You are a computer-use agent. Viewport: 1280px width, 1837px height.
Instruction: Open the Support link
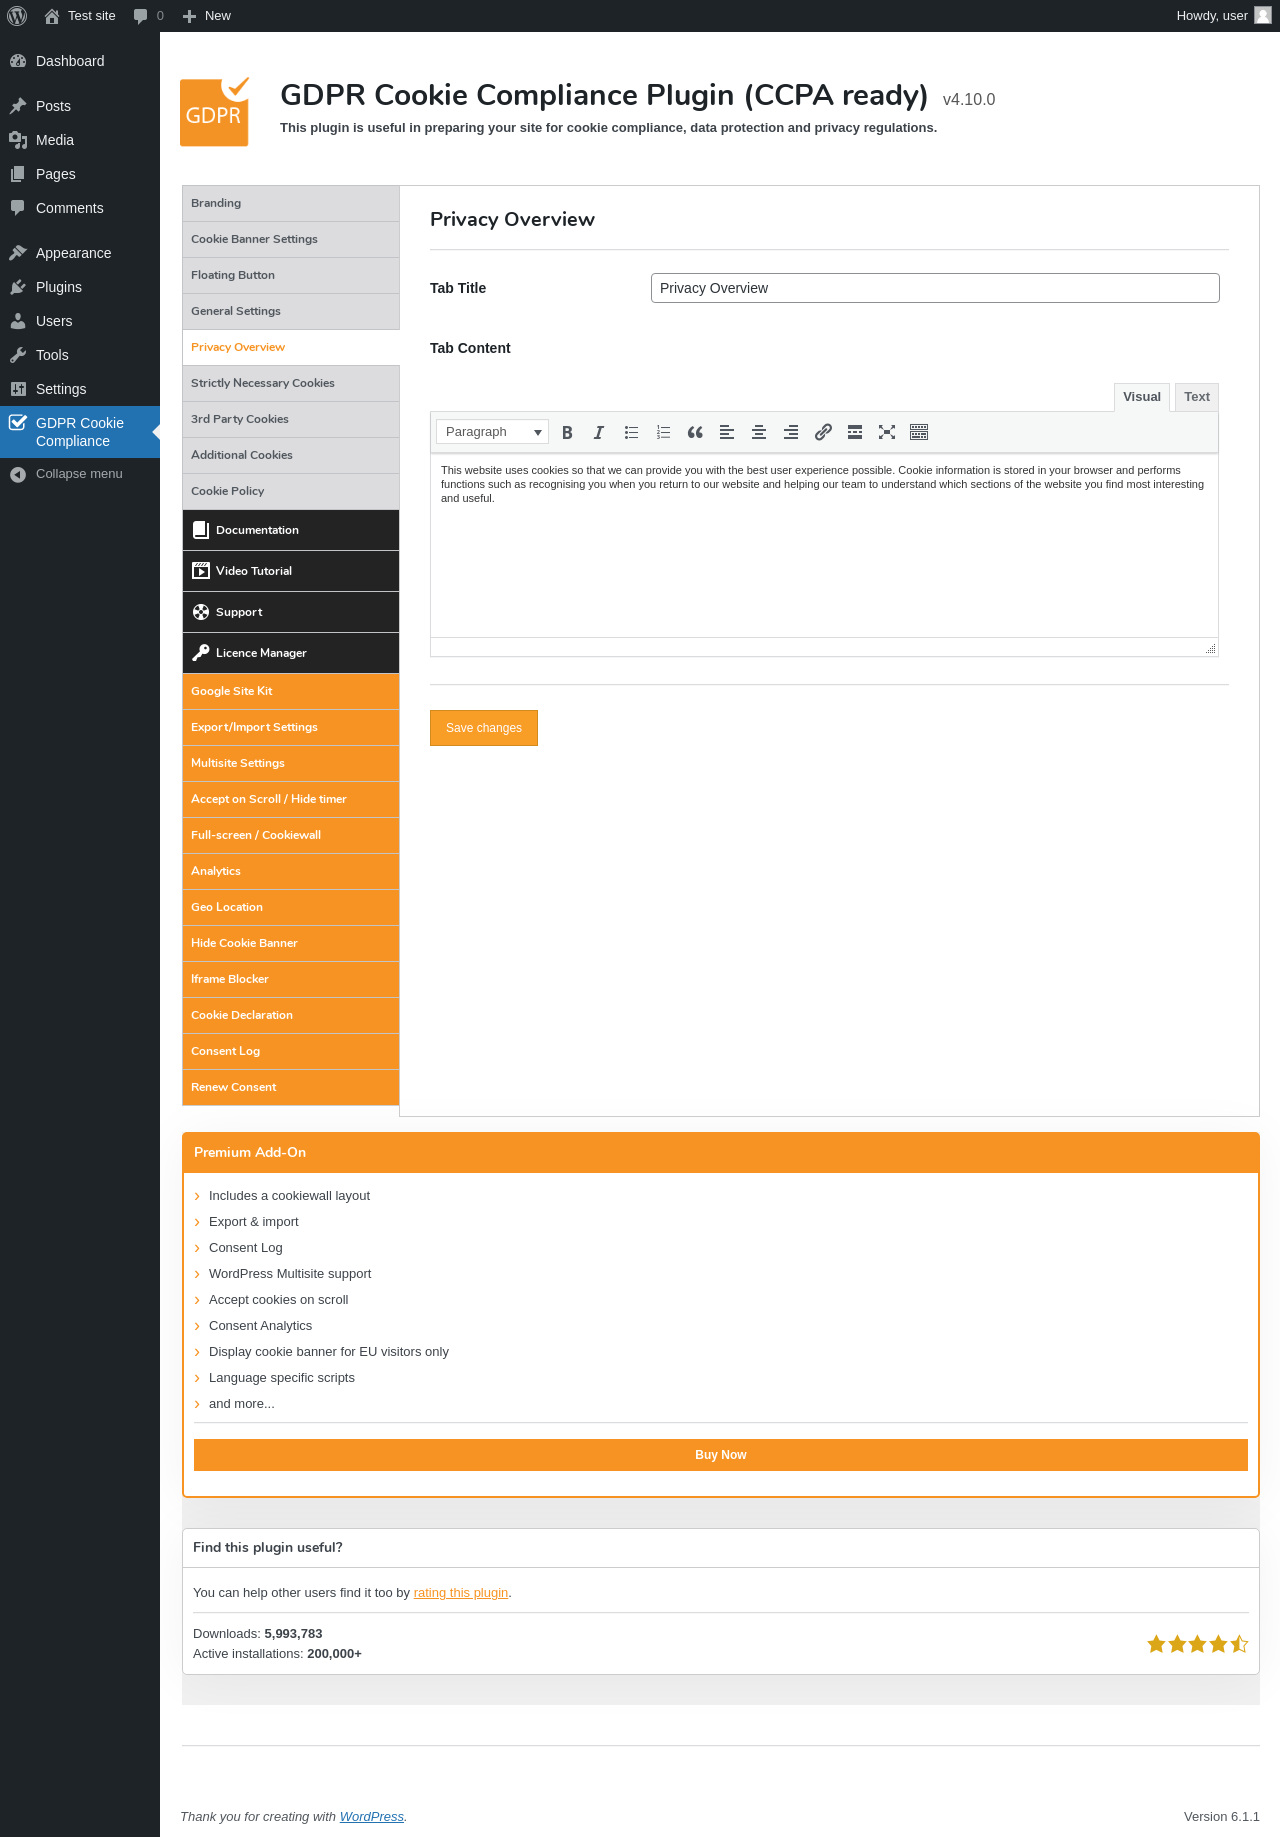click(291, 612)
